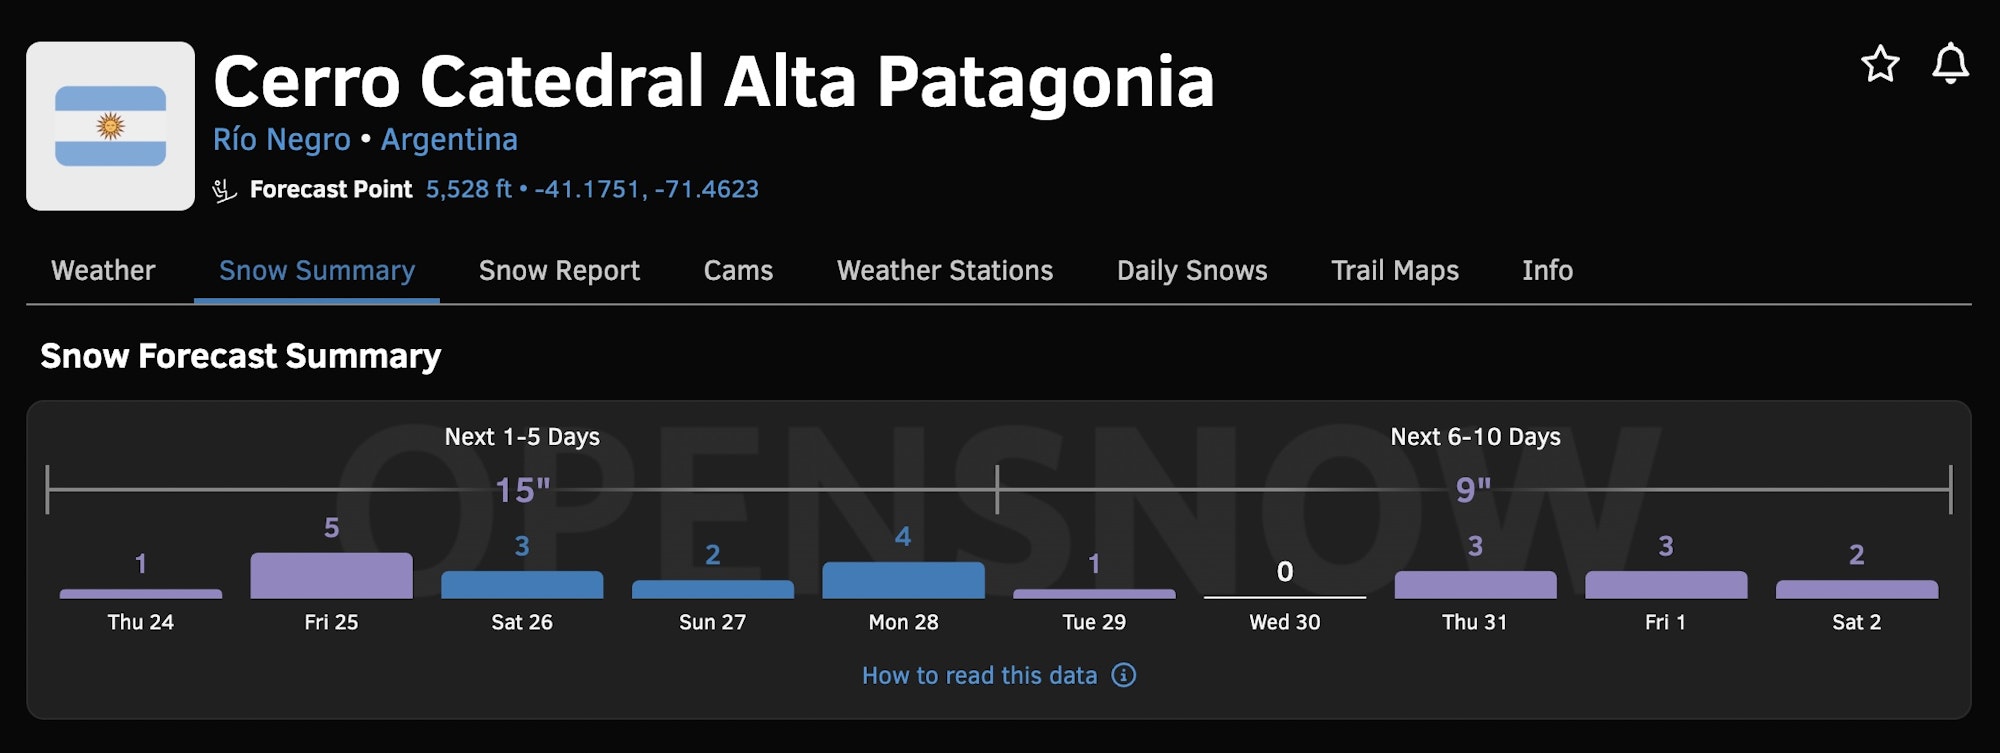Open the Trail Maps tab

click(1395, 271)
